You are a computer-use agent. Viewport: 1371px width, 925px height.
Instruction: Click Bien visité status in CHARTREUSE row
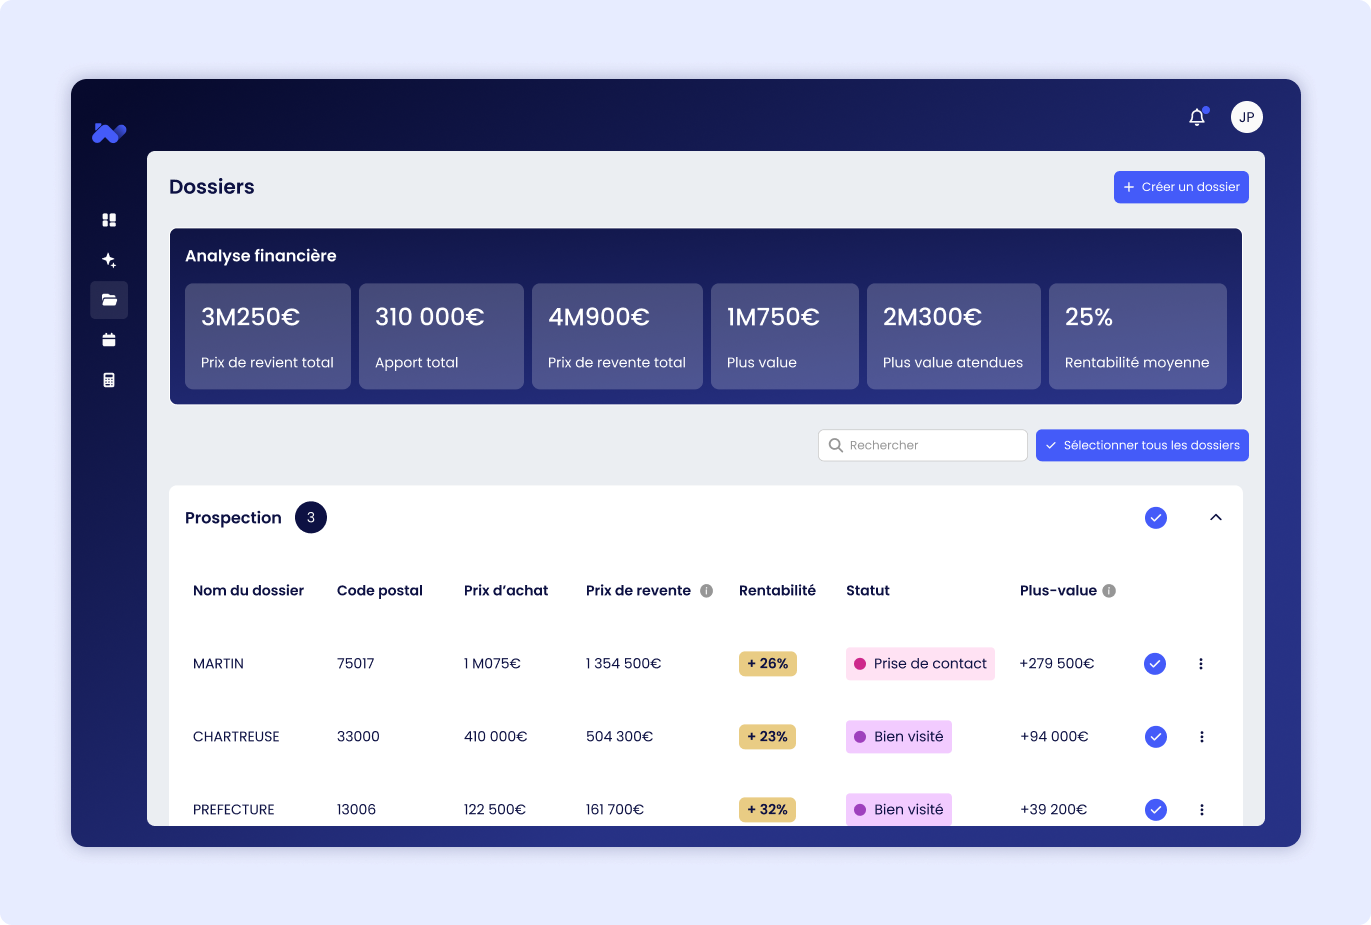[x=899, y=737]
